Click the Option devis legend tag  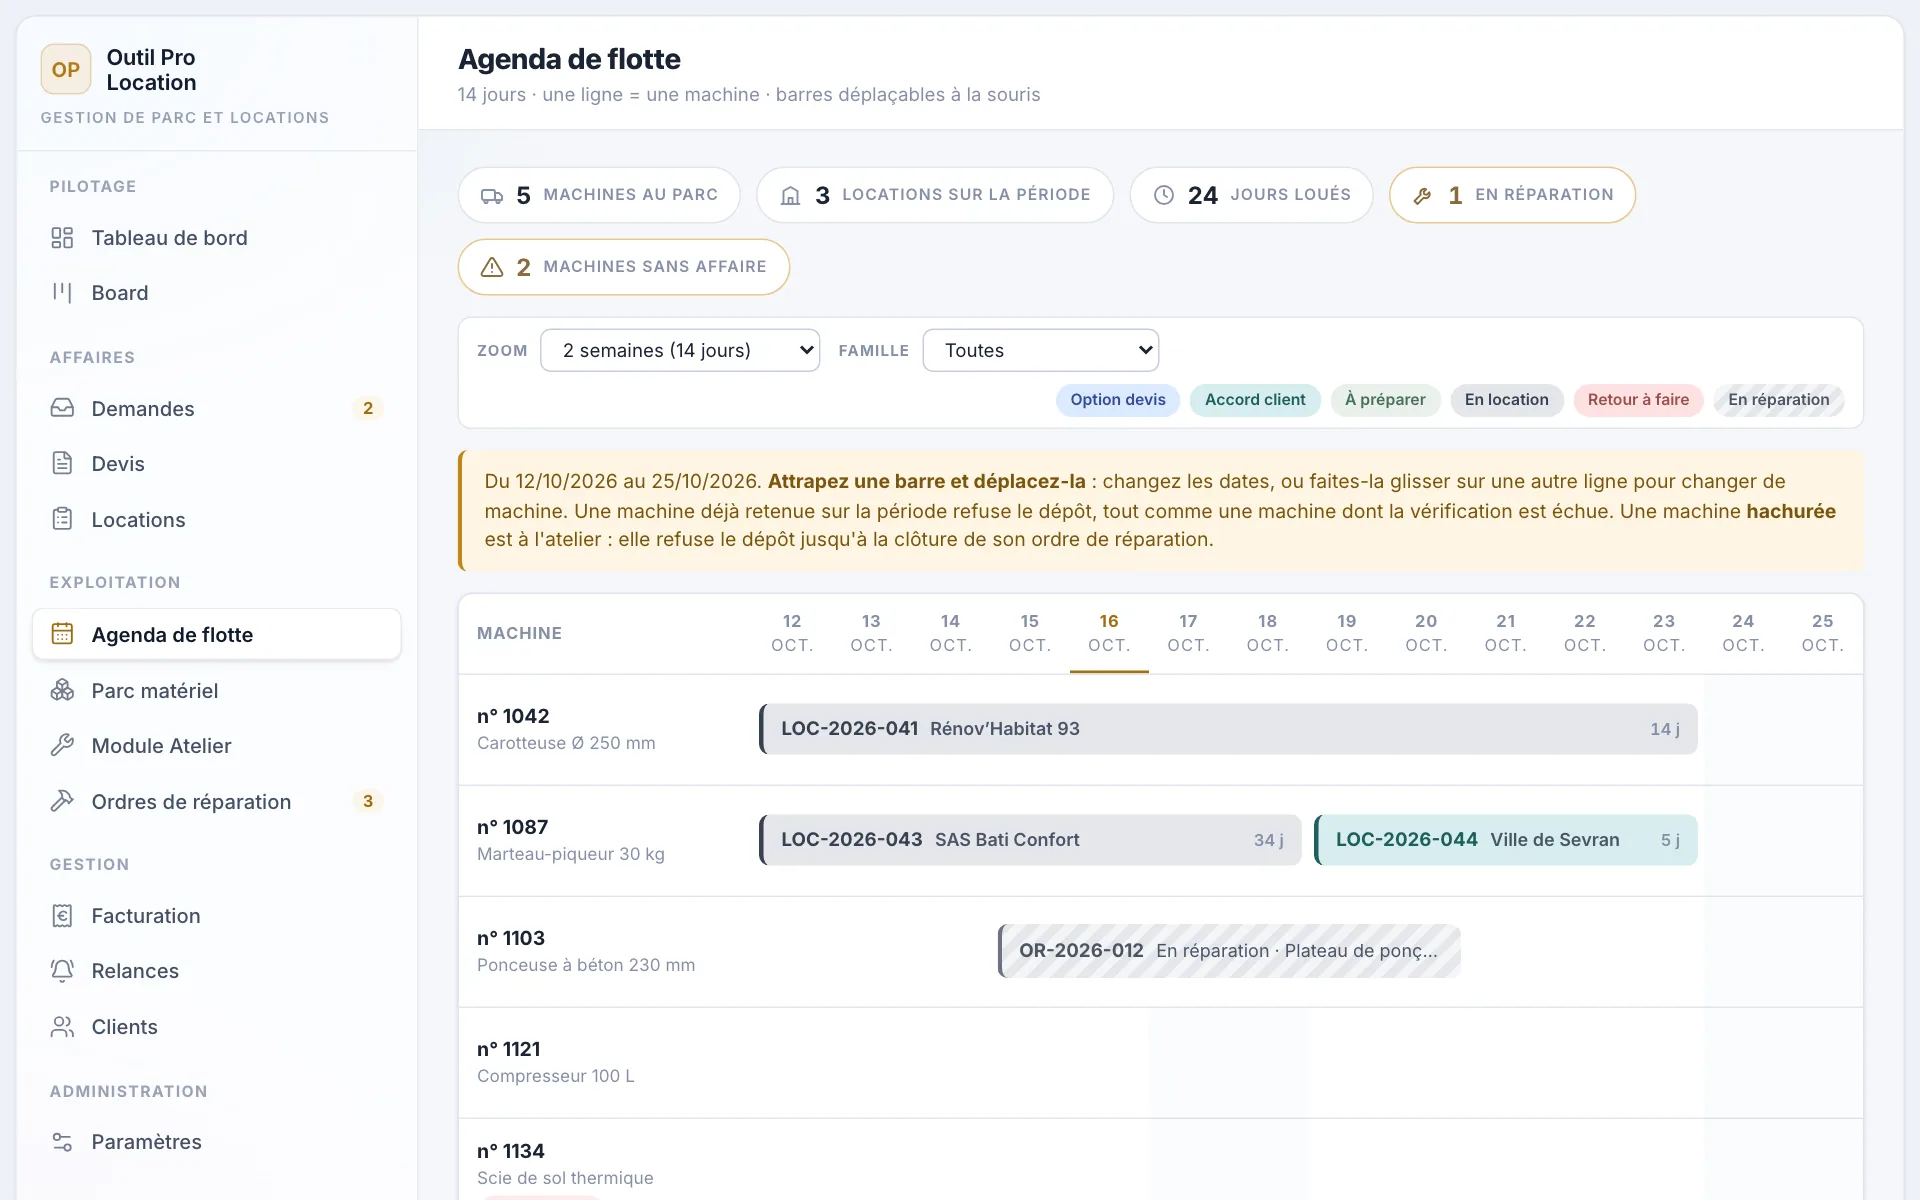pyautogui.click(x=1118, y=400)
